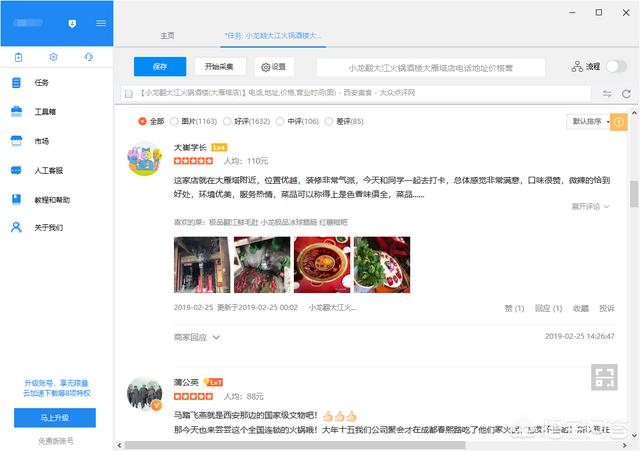Click the shield badge icon in header
640x451 pixels.
[x=72, y=24]
